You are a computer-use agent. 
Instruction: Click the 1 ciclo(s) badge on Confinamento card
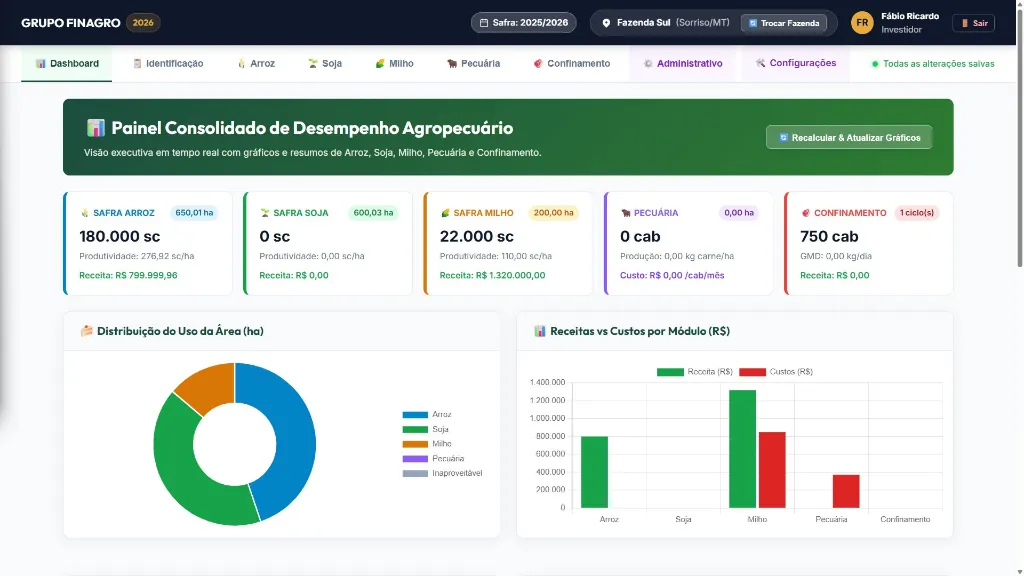pos(917,213)
